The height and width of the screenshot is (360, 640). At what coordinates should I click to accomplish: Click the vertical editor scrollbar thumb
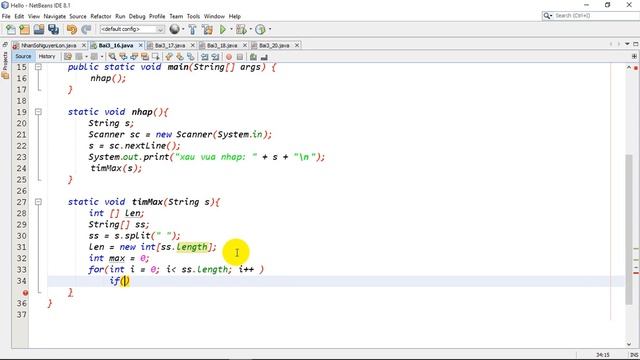(x=629, y=229)
